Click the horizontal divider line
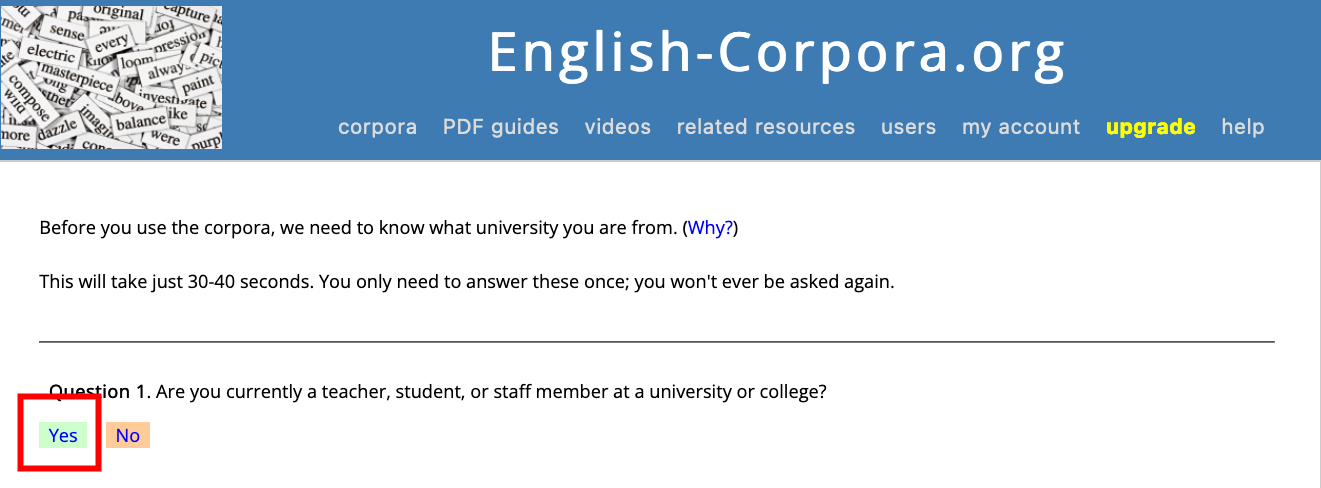1321x488 pixels. pos(657,341)
